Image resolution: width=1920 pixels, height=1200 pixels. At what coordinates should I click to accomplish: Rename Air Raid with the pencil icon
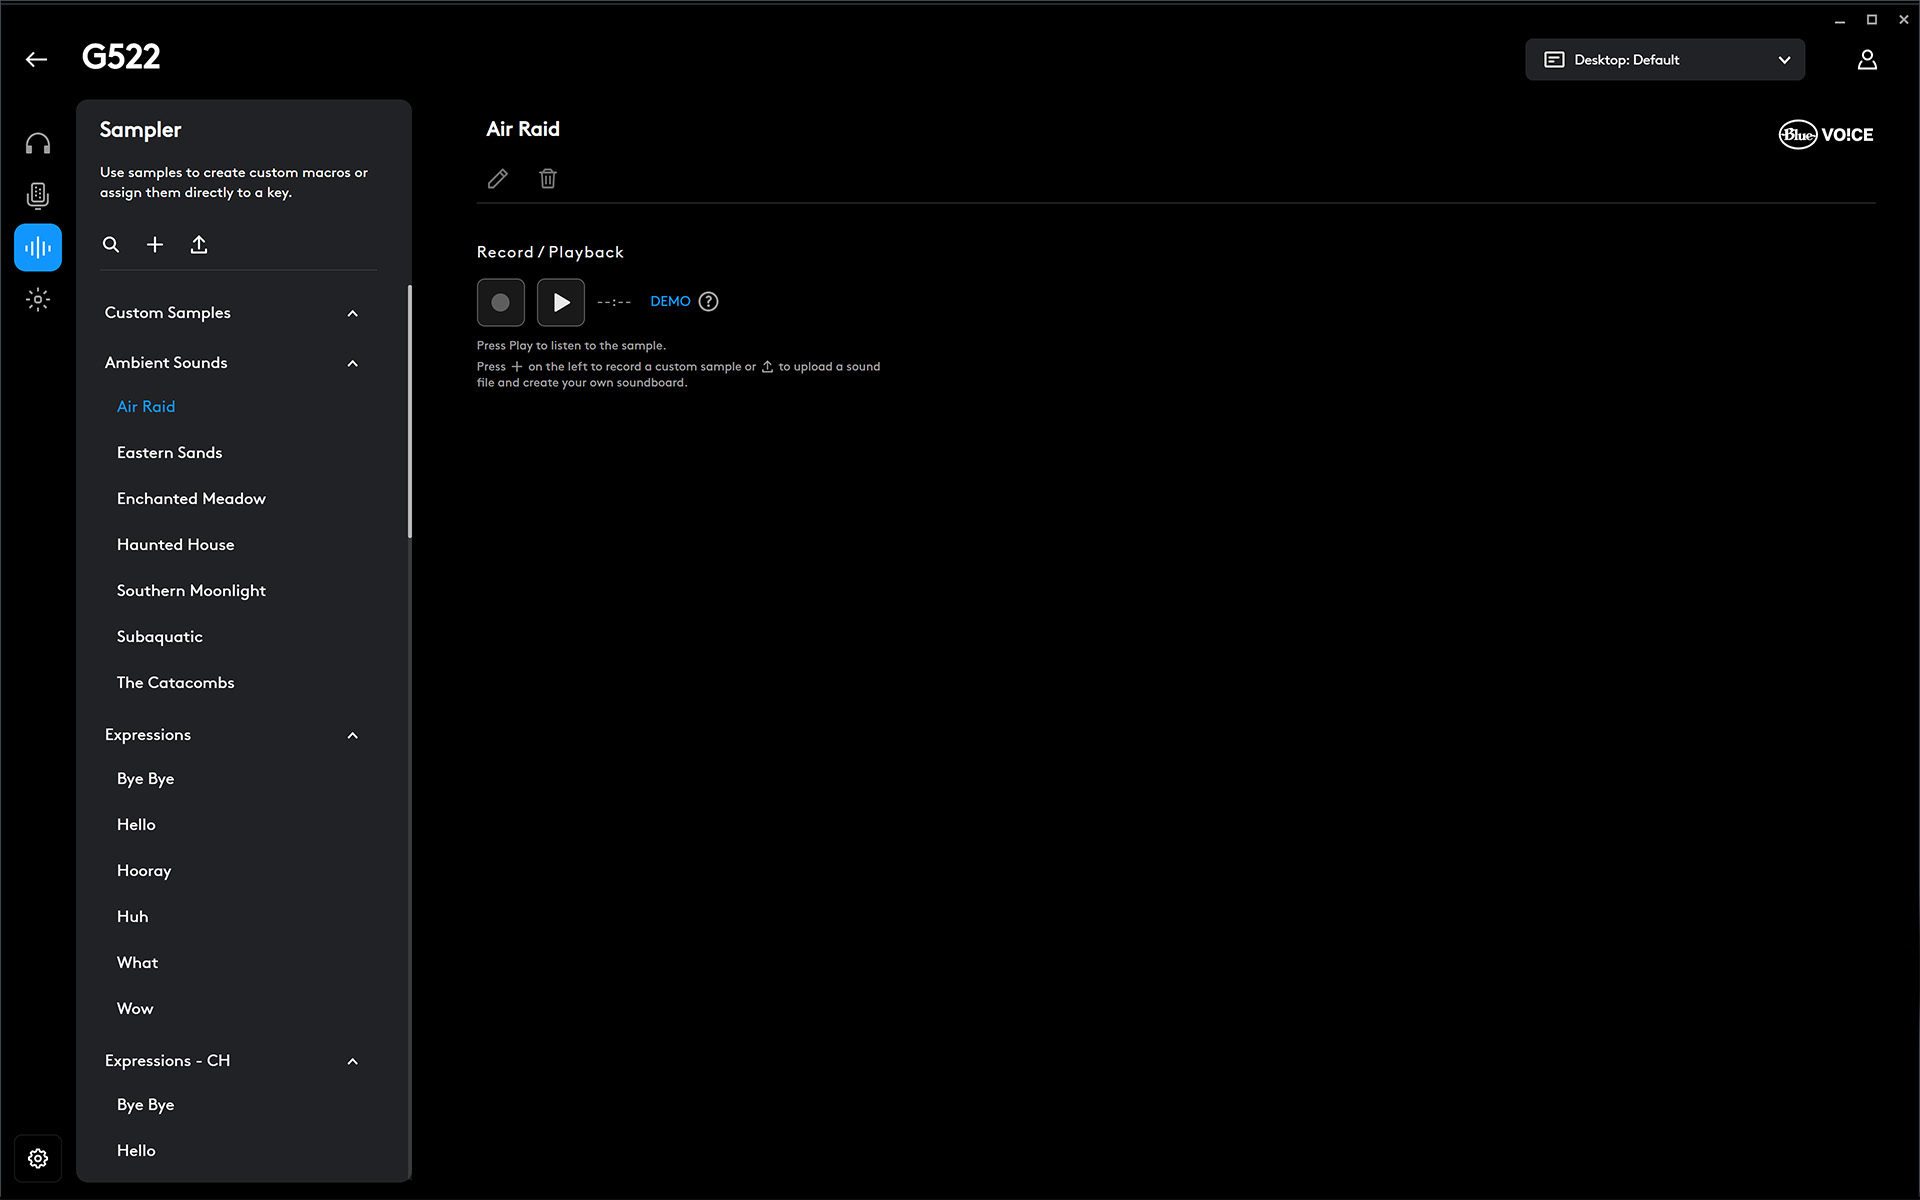[x=497, y=179]
